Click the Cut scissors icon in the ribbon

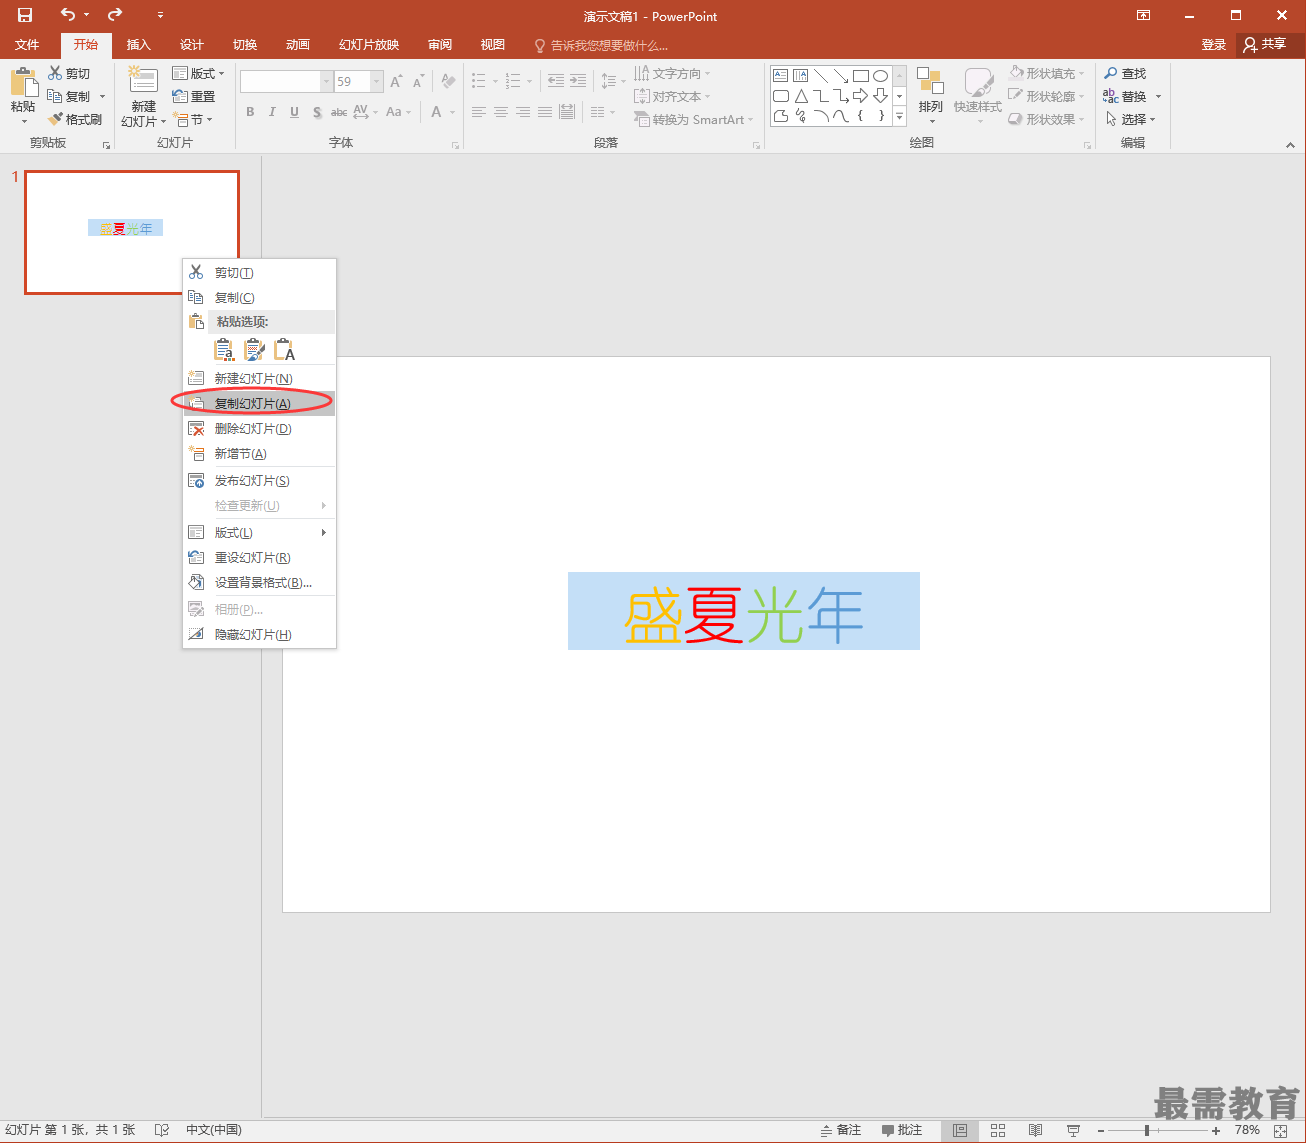coord(55,73)
